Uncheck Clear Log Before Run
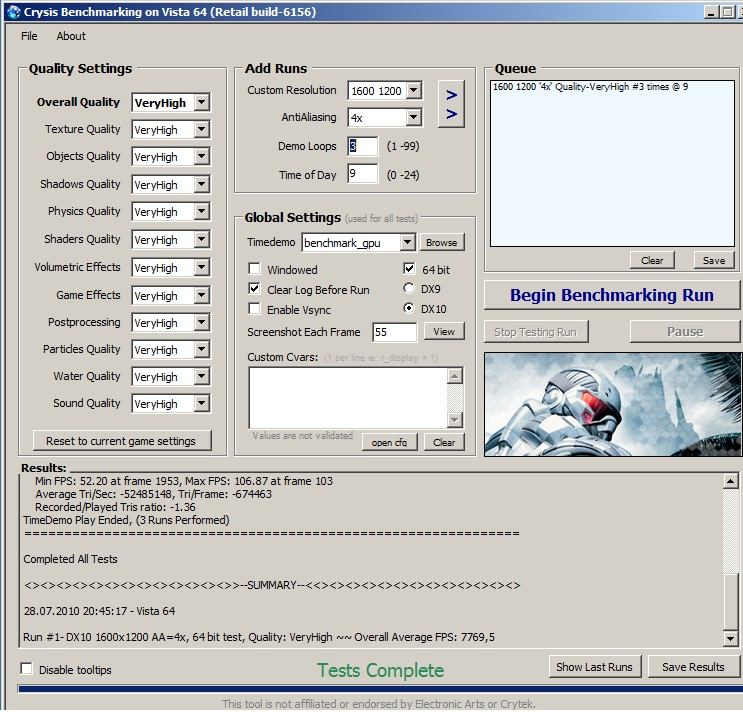The height and width of the screenshot is (712, 743). pyautogui.click(x=254, y=289)
